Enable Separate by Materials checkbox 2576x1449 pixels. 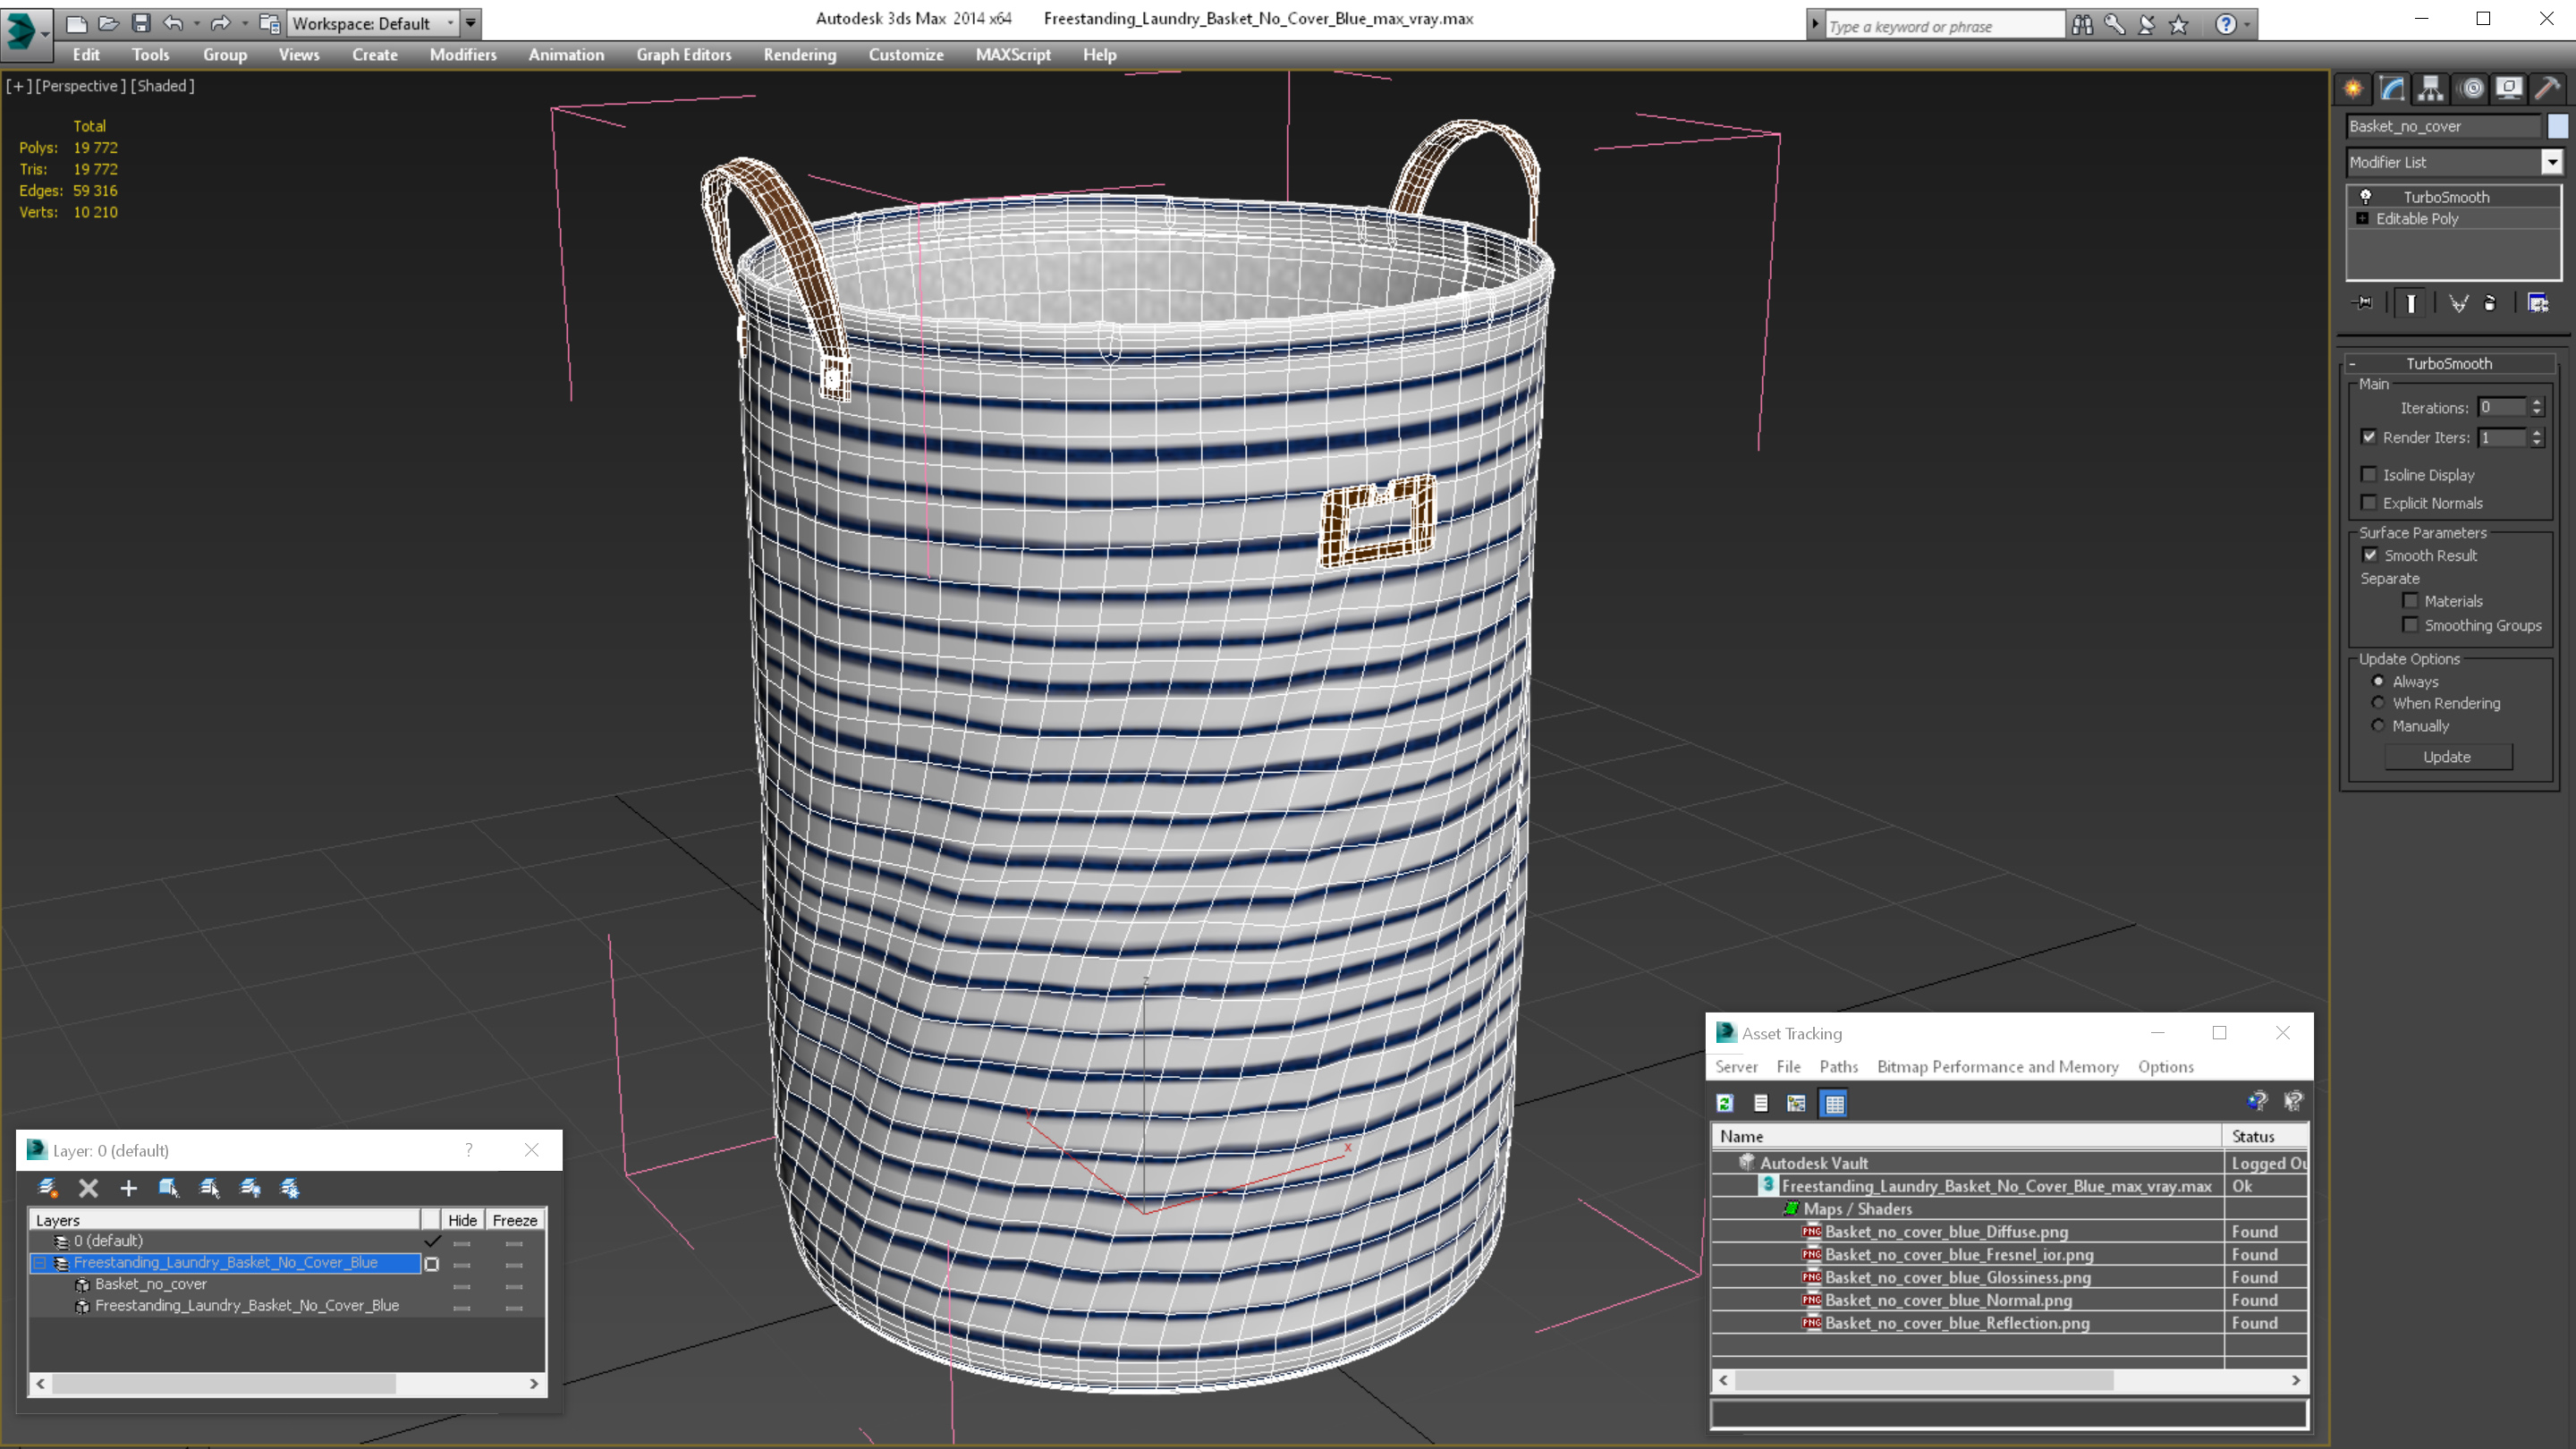2410,600
